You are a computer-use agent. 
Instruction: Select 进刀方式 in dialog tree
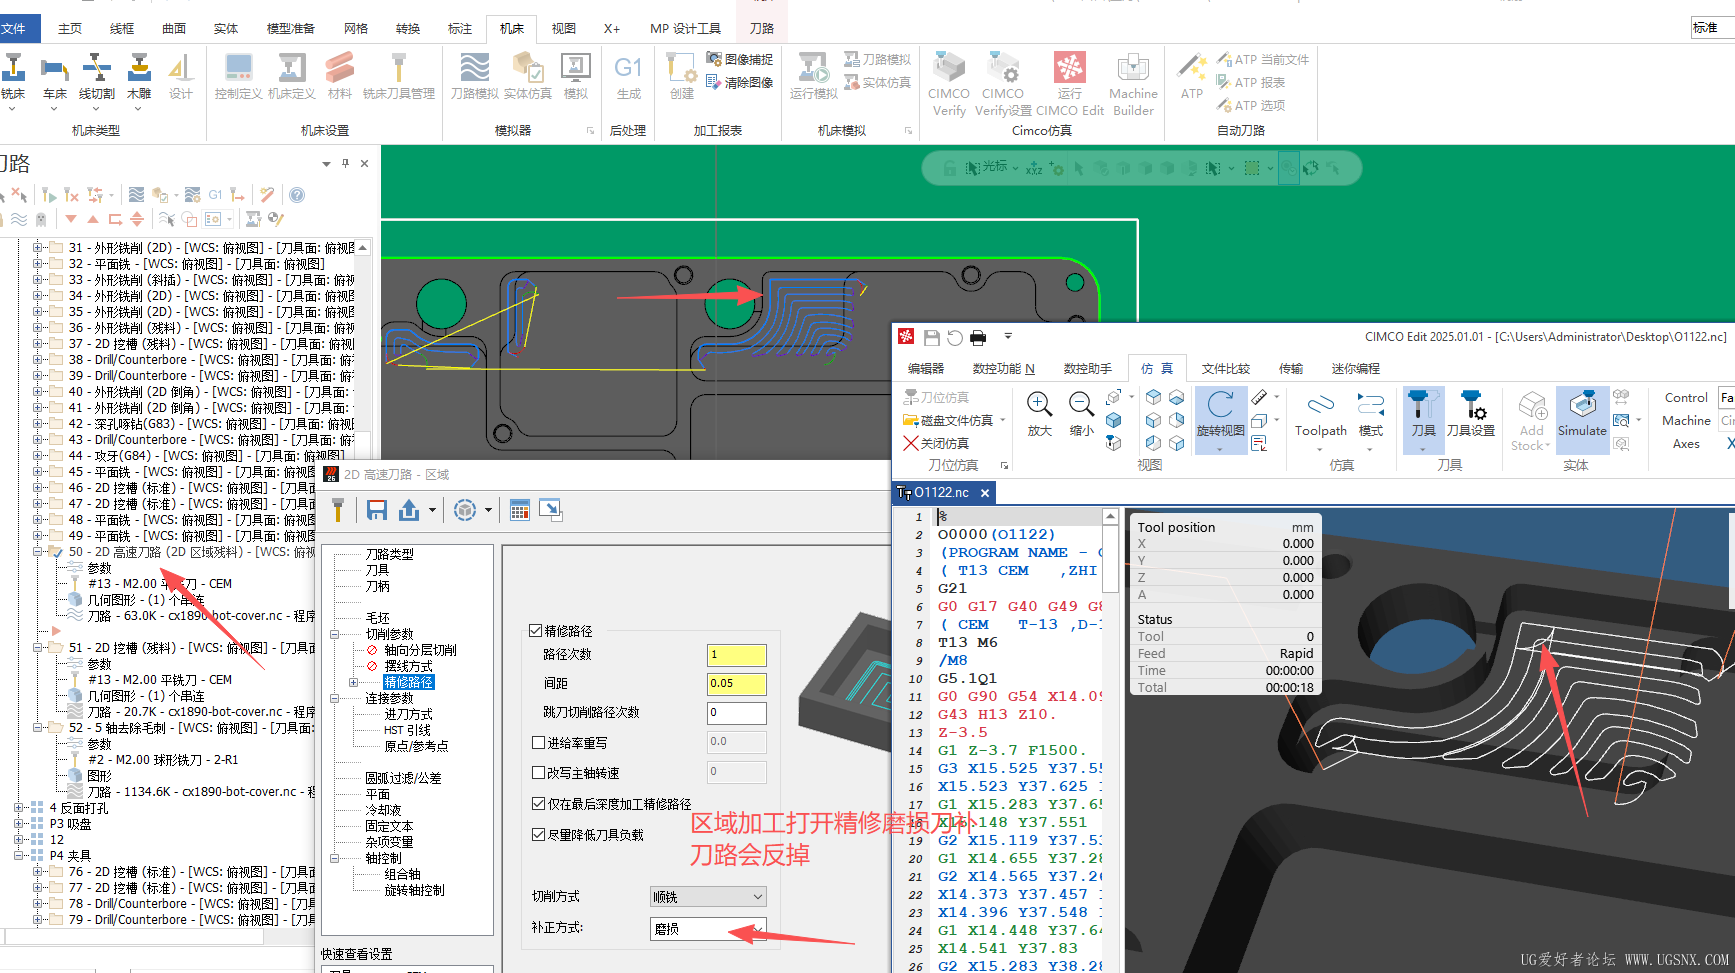[x=409, y=714]
